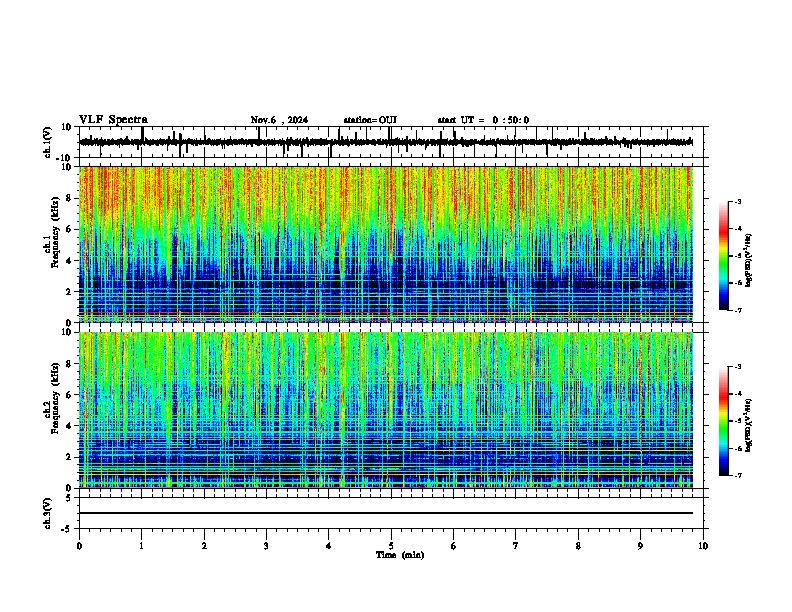Click the ch.1 colorbar units label
This screenshot has height=612, width=792.
(x=749, y=261)
